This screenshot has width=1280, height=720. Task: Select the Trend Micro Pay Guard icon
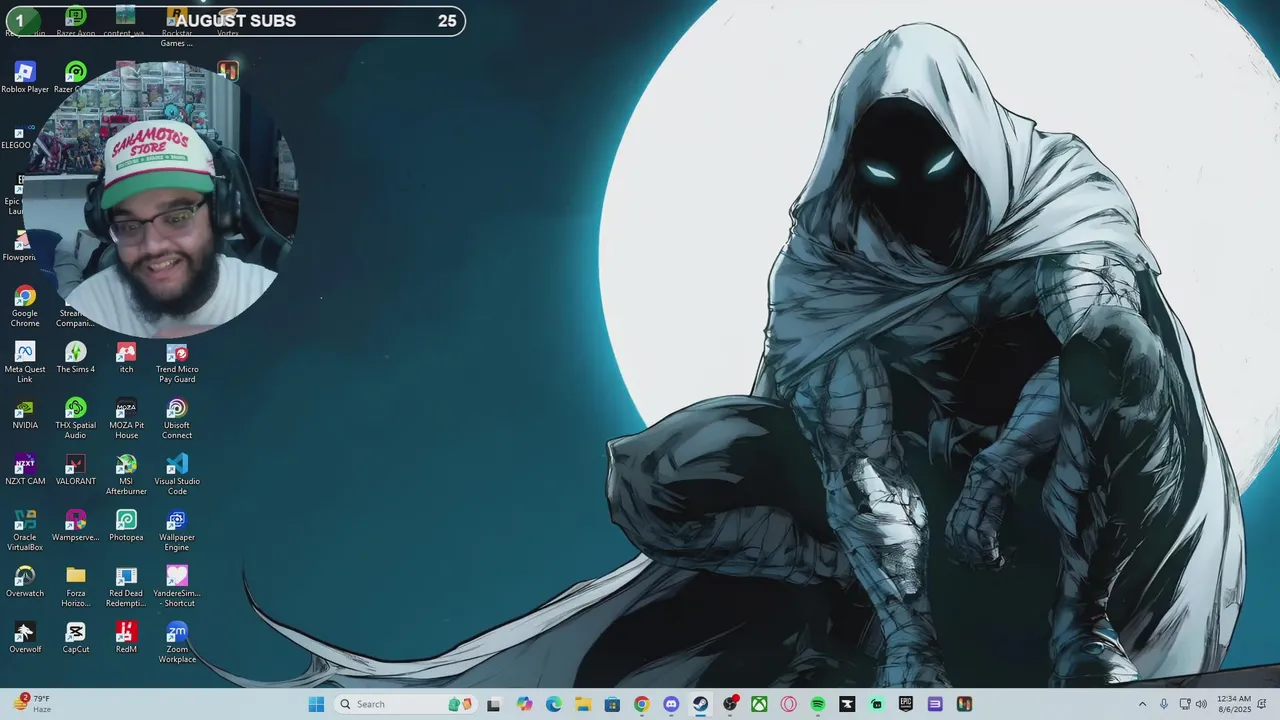pos(177,362)
